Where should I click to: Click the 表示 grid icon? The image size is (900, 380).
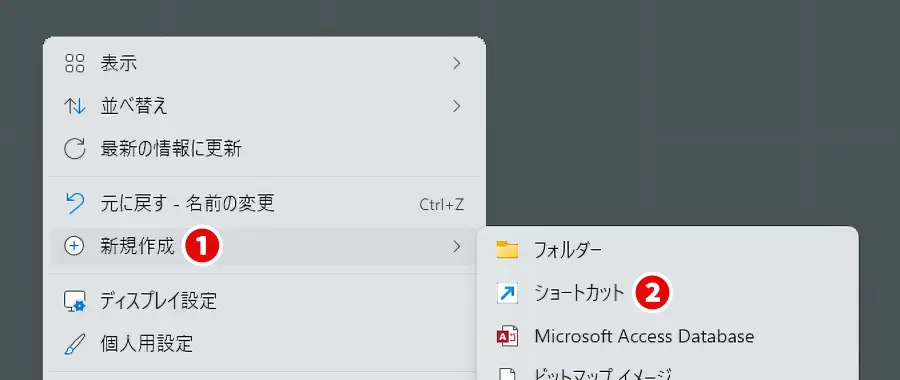click(75, 63)
